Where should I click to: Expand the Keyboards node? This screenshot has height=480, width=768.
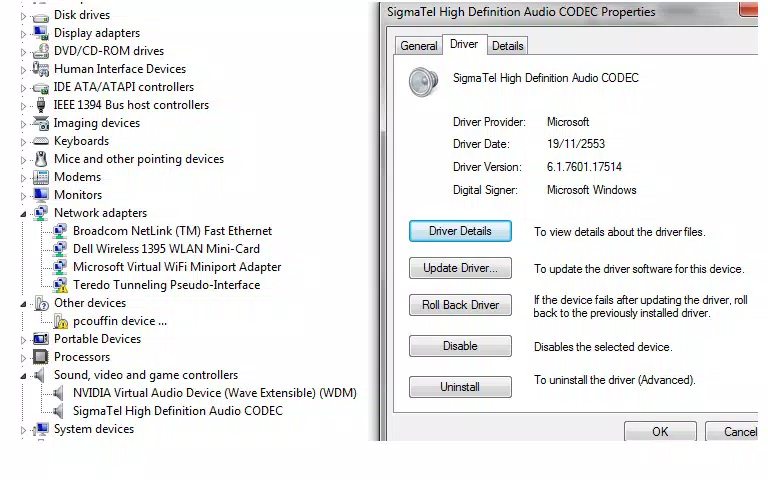tap(23, 142)
